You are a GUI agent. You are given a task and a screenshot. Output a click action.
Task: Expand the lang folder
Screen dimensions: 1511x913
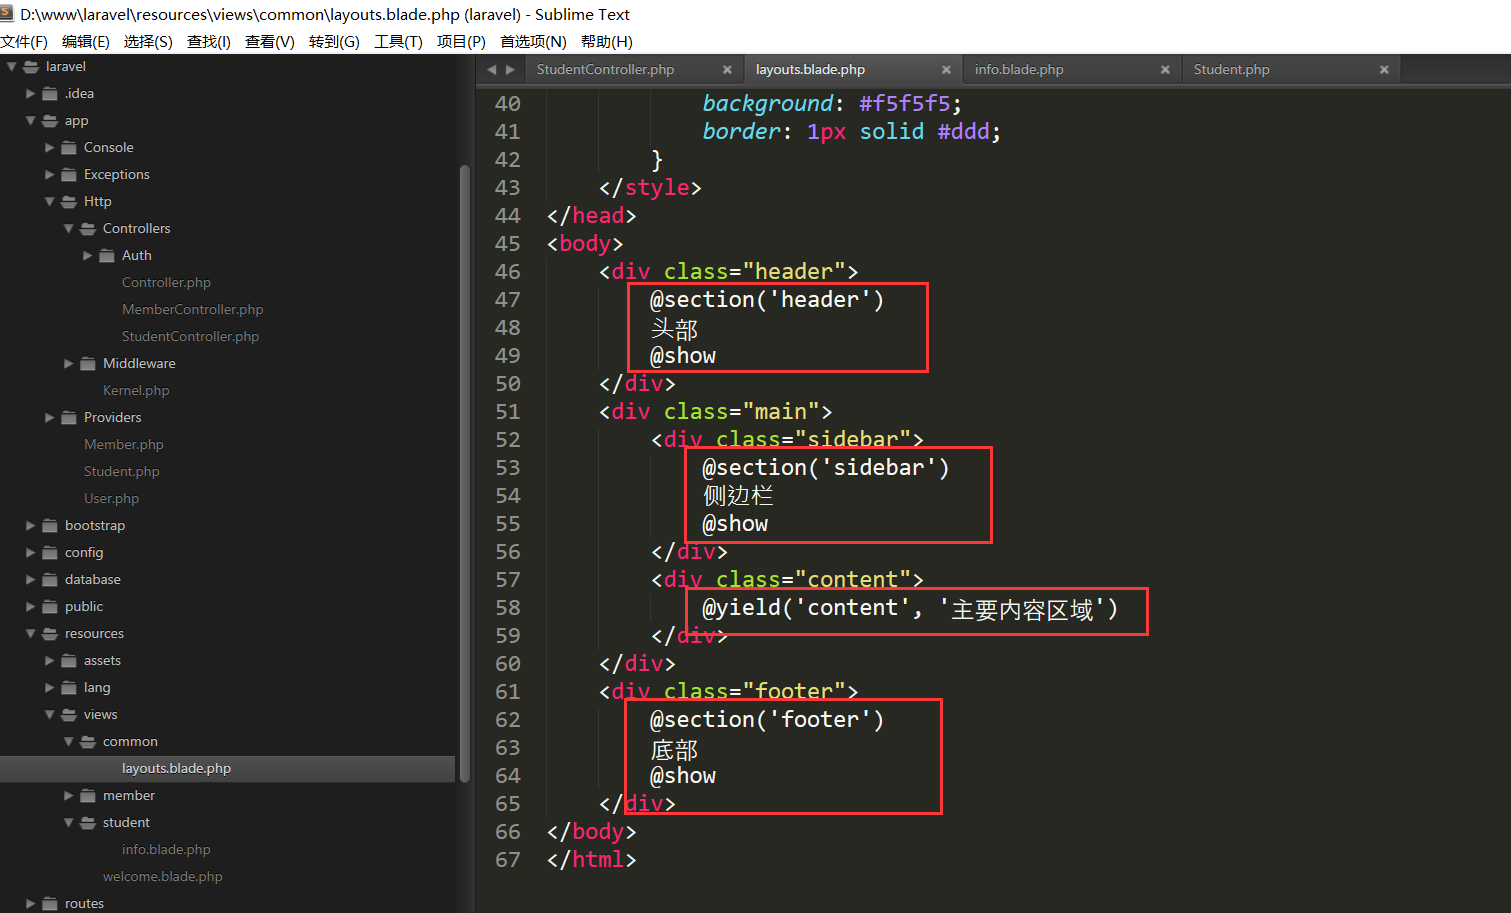coord(49,687)
